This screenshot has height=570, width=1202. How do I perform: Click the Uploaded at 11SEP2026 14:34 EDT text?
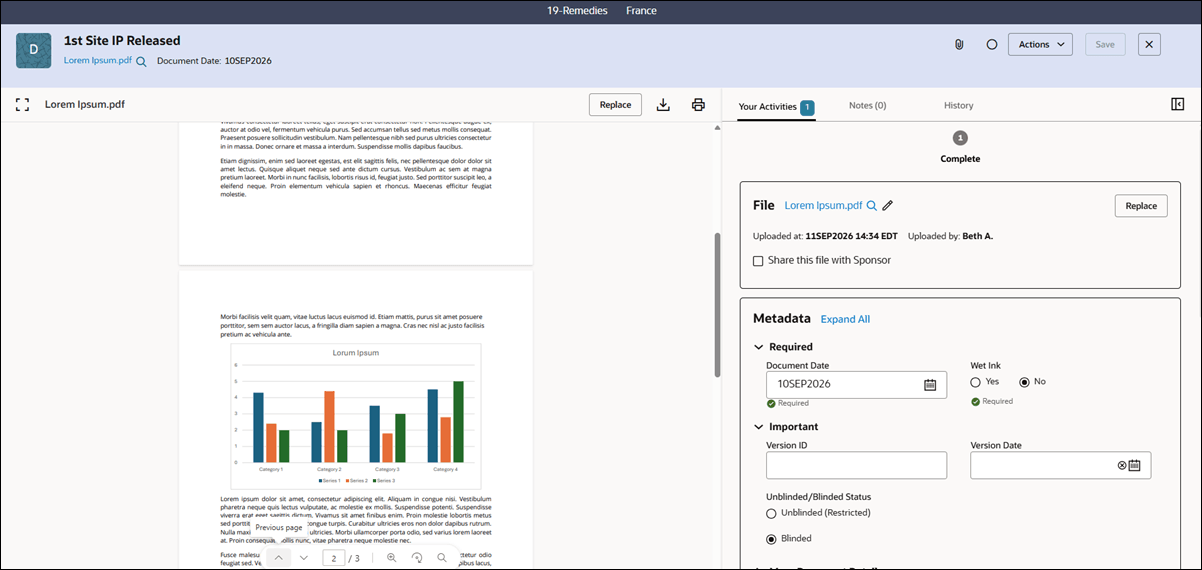coord(824,236)
